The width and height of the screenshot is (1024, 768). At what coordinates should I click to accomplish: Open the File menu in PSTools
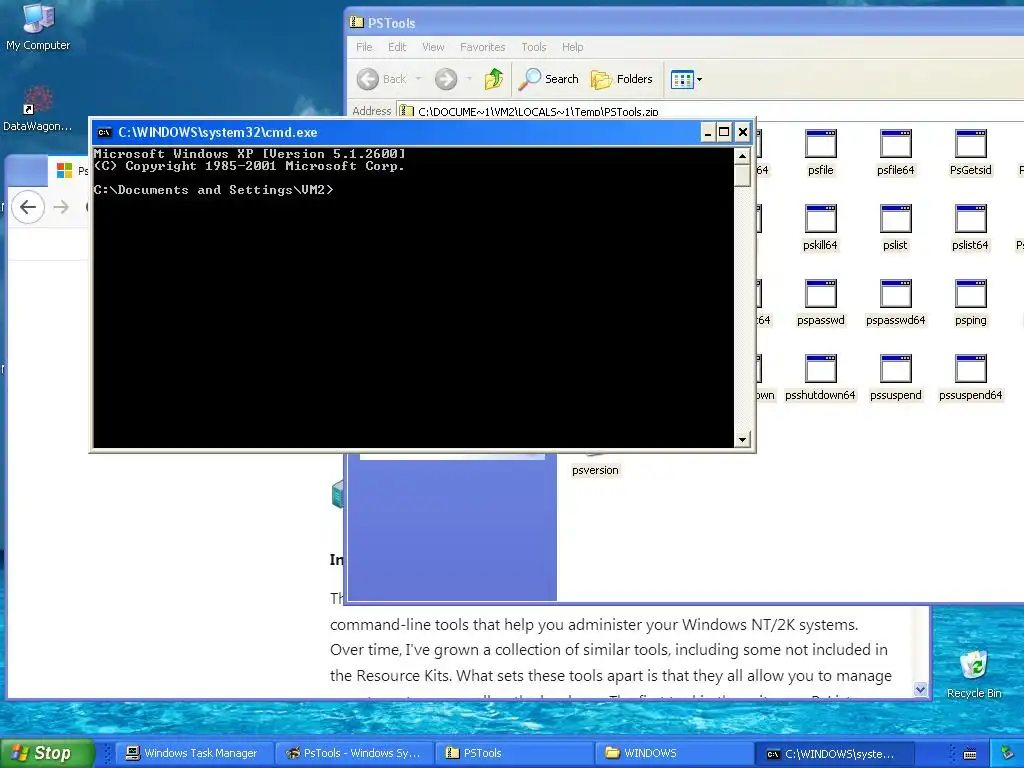364,47
